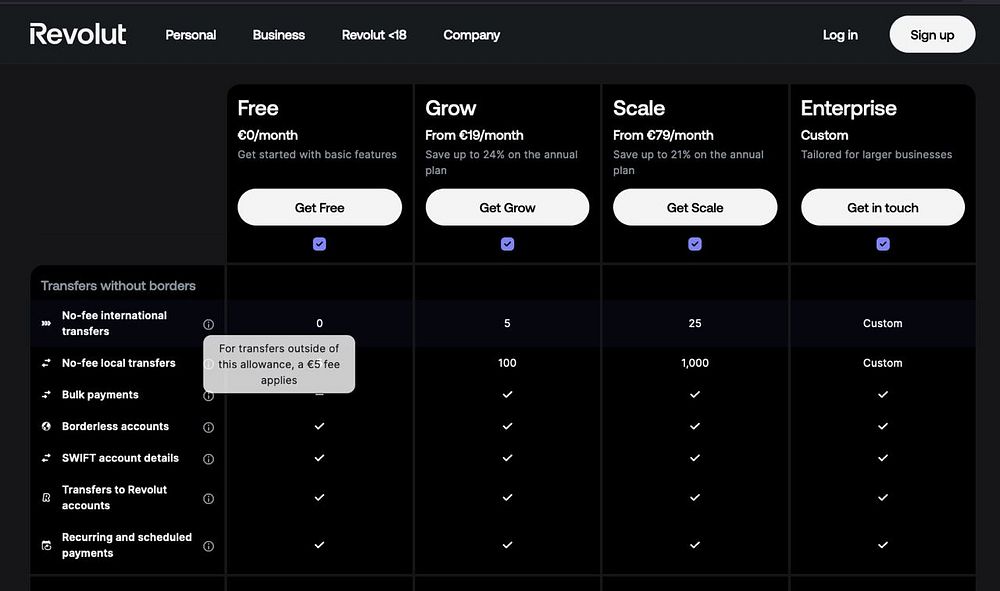This screenshot has width=1000, height=591.
Task: Click the Log in link
Action: click(840, 35)
